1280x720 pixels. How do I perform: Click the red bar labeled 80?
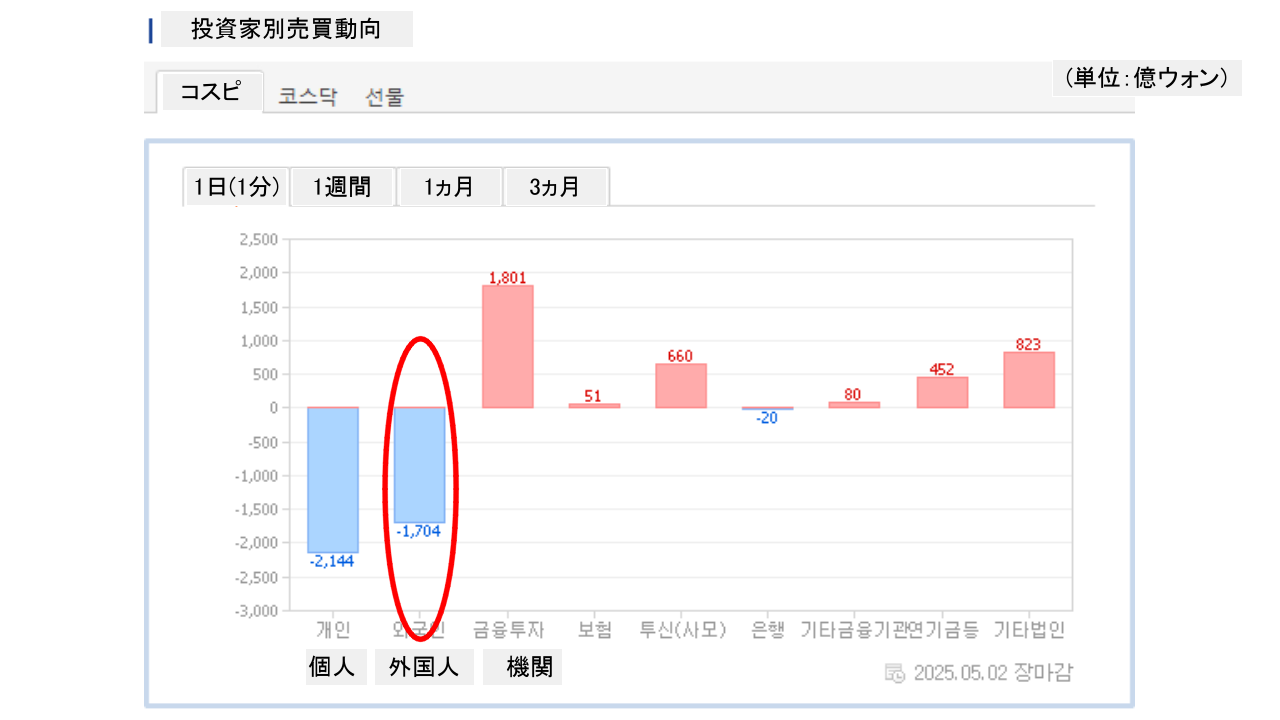[x=854, y=405]
